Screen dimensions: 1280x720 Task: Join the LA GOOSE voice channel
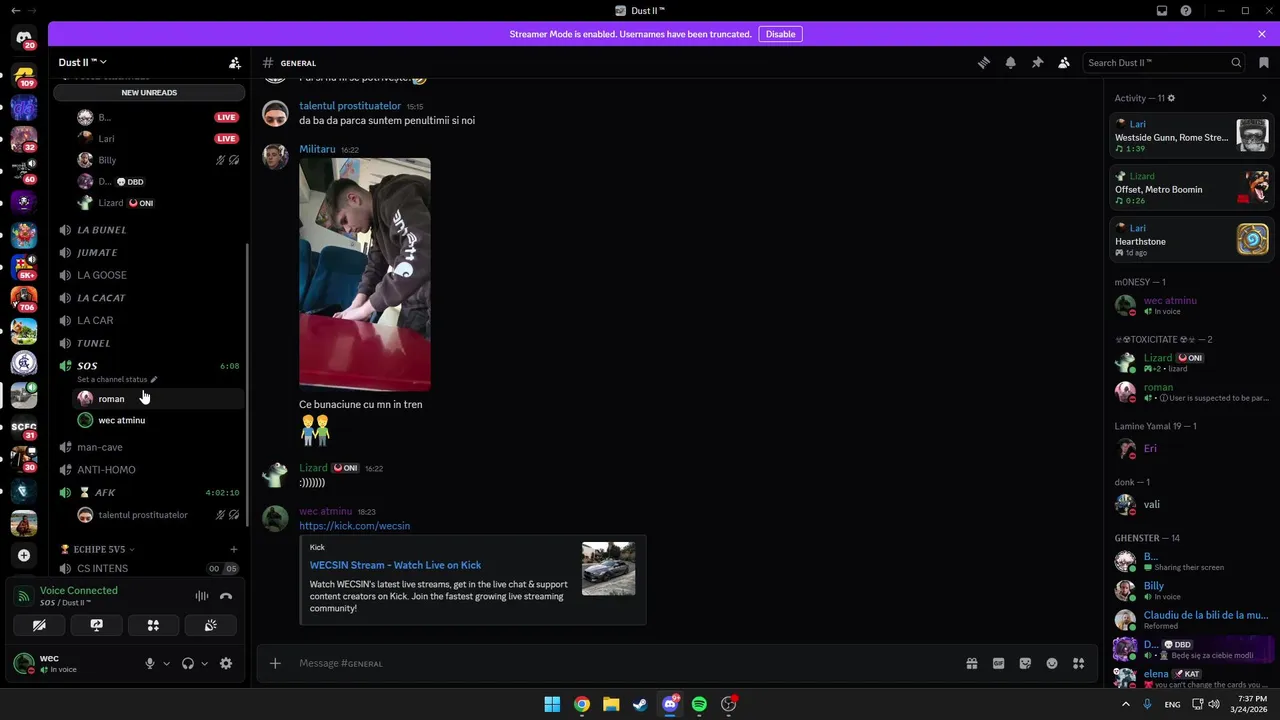149,275
